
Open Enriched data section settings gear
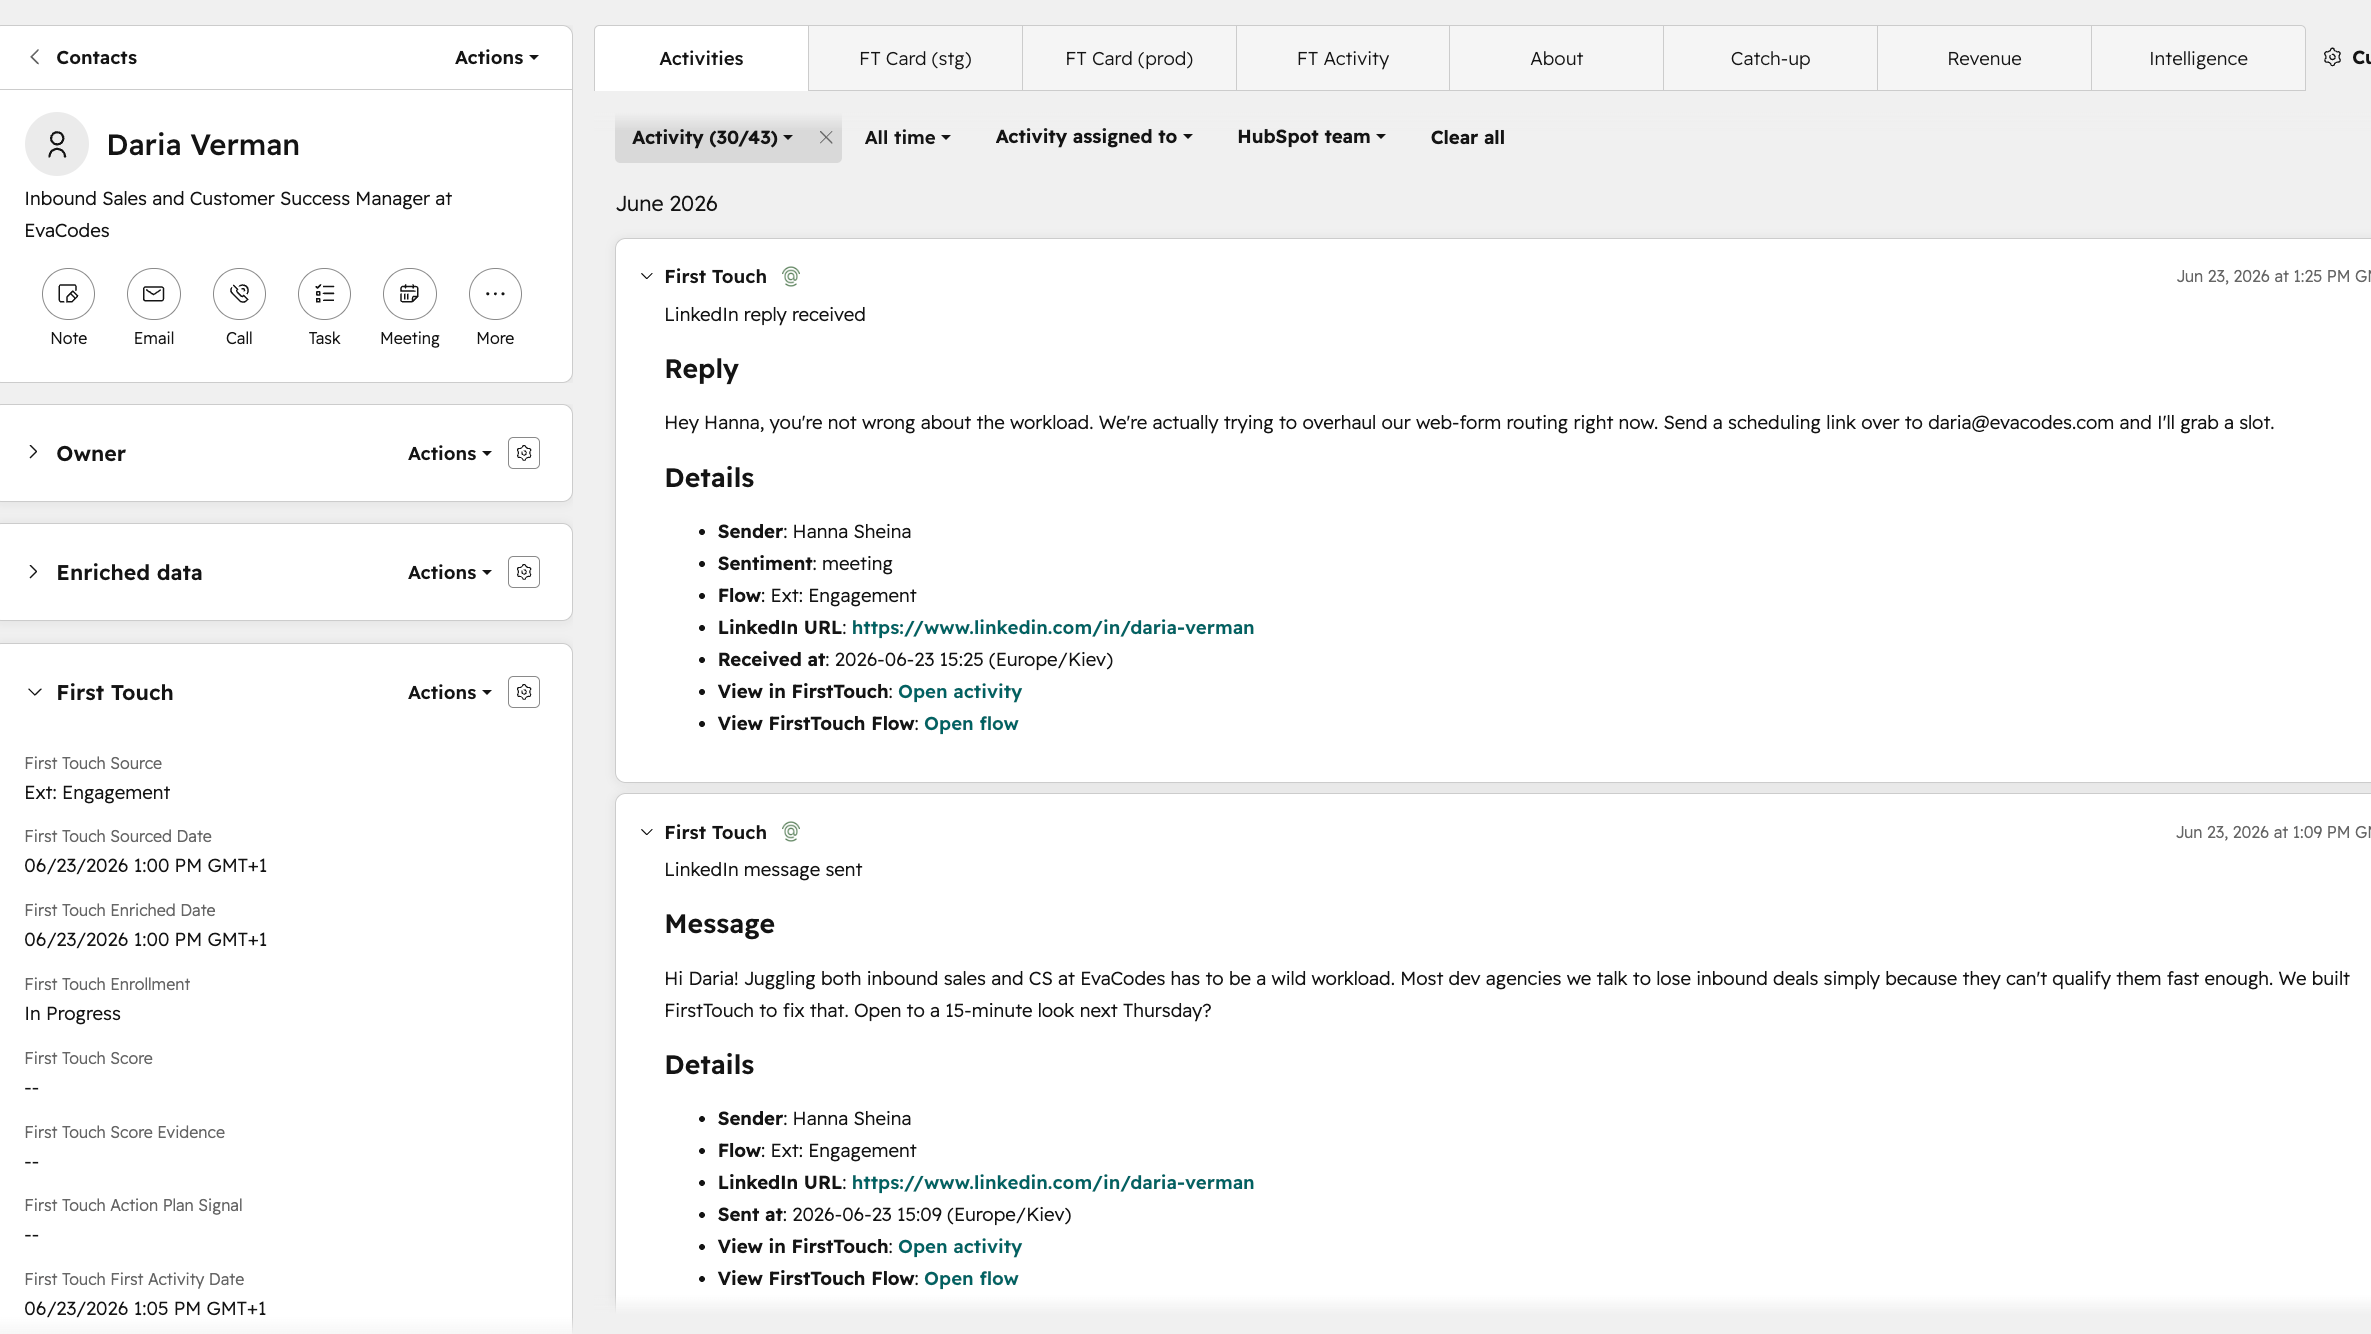[x=524, y=572]
